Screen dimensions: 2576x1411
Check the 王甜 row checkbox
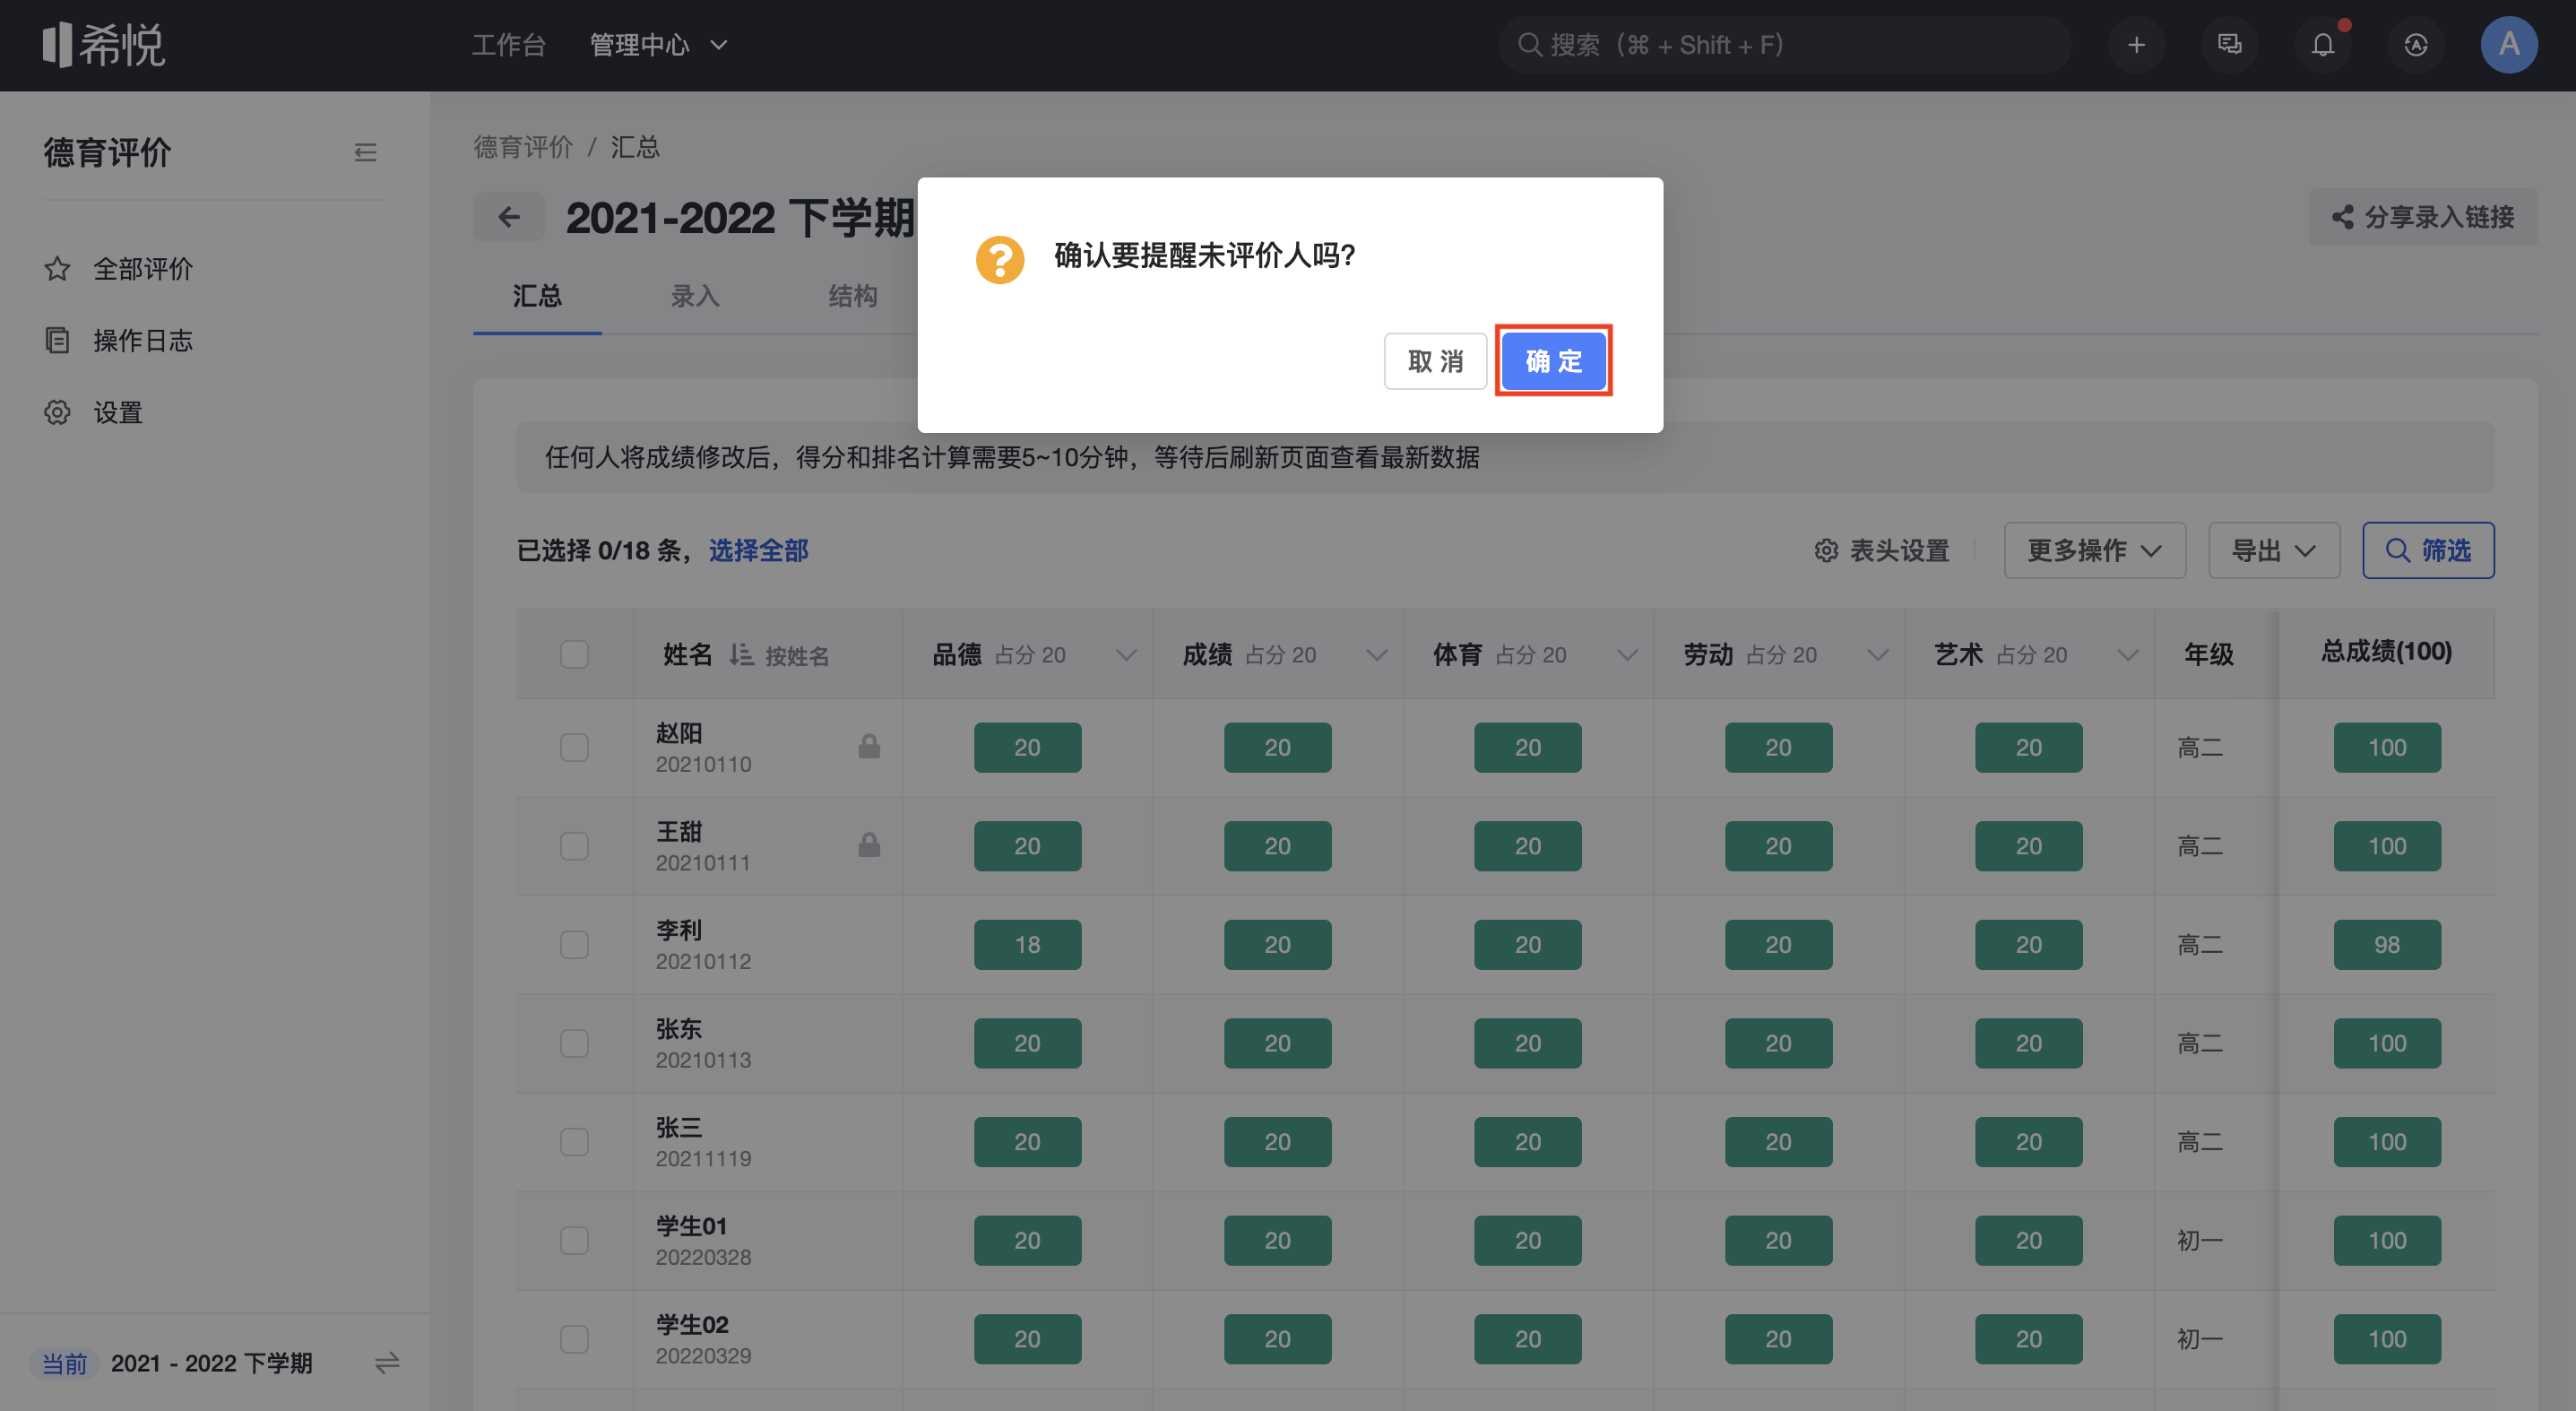point(574,846)
